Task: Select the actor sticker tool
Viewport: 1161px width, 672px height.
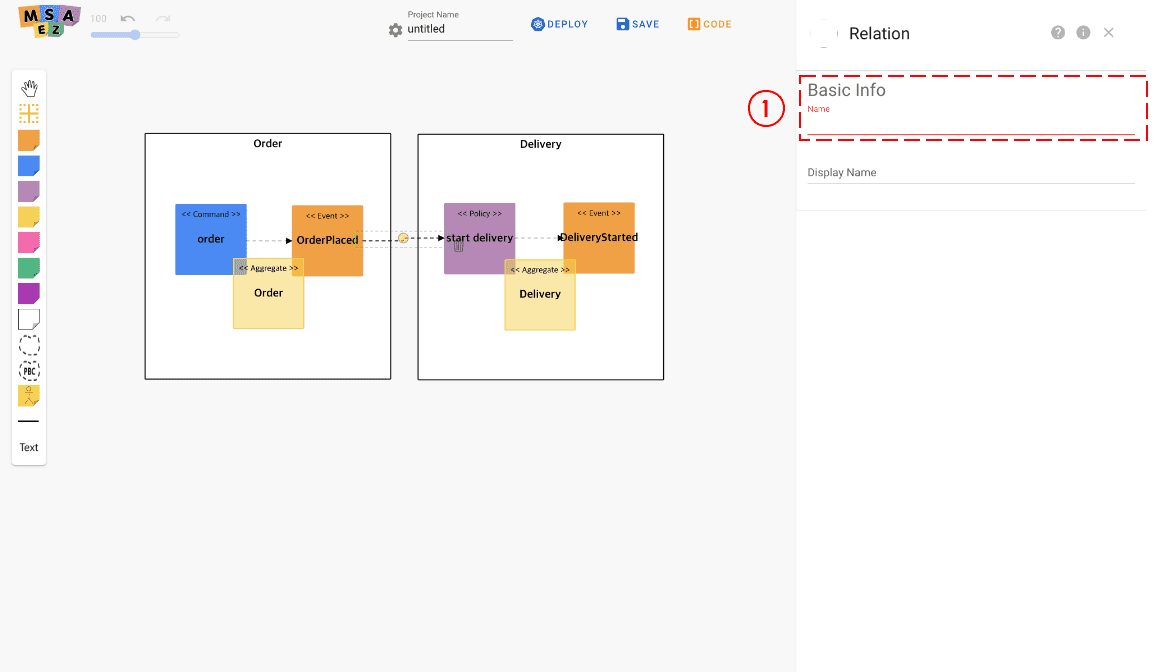Action: click(x=29, y=396)
